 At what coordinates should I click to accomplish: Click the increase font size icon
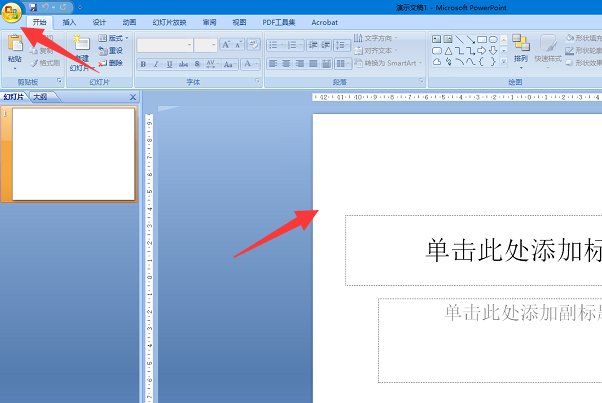coord(226,45)
